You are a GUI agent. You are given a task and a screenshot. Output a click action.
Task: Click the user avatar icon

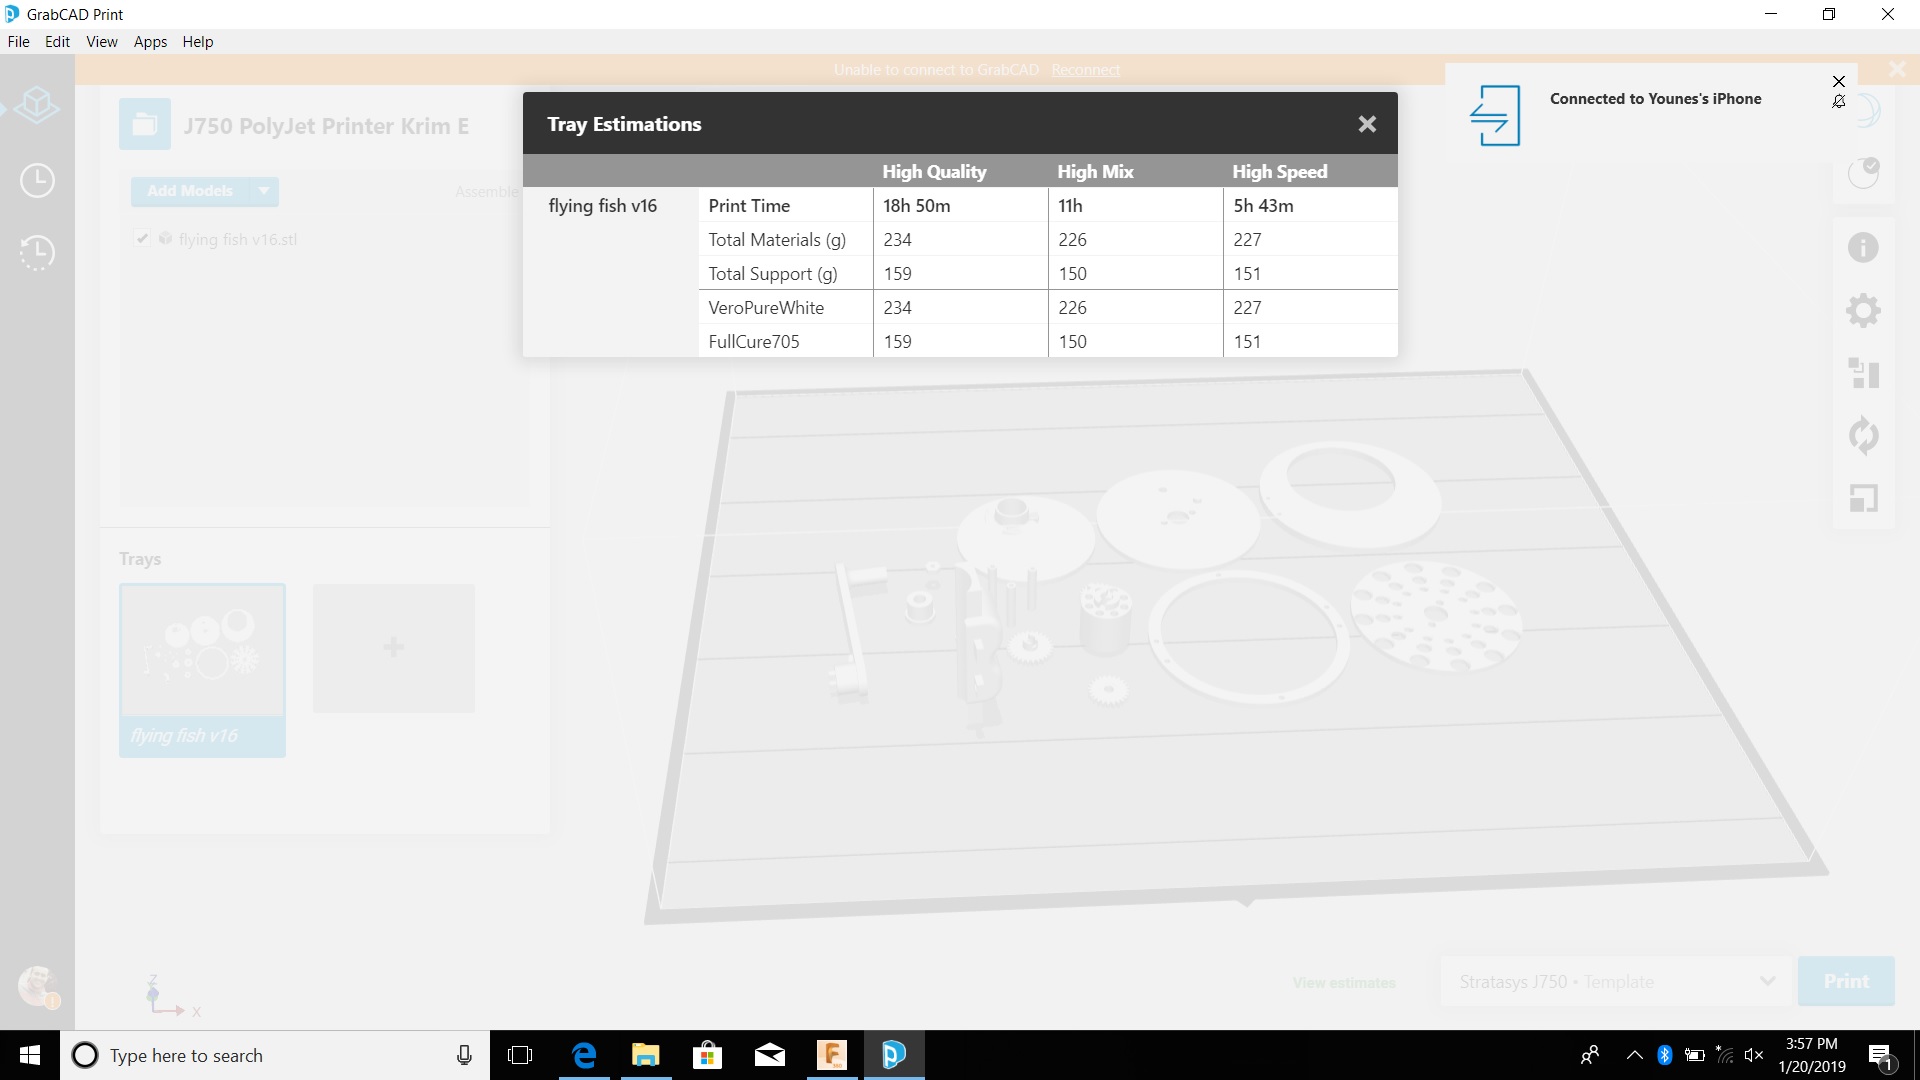pos(37,986)
